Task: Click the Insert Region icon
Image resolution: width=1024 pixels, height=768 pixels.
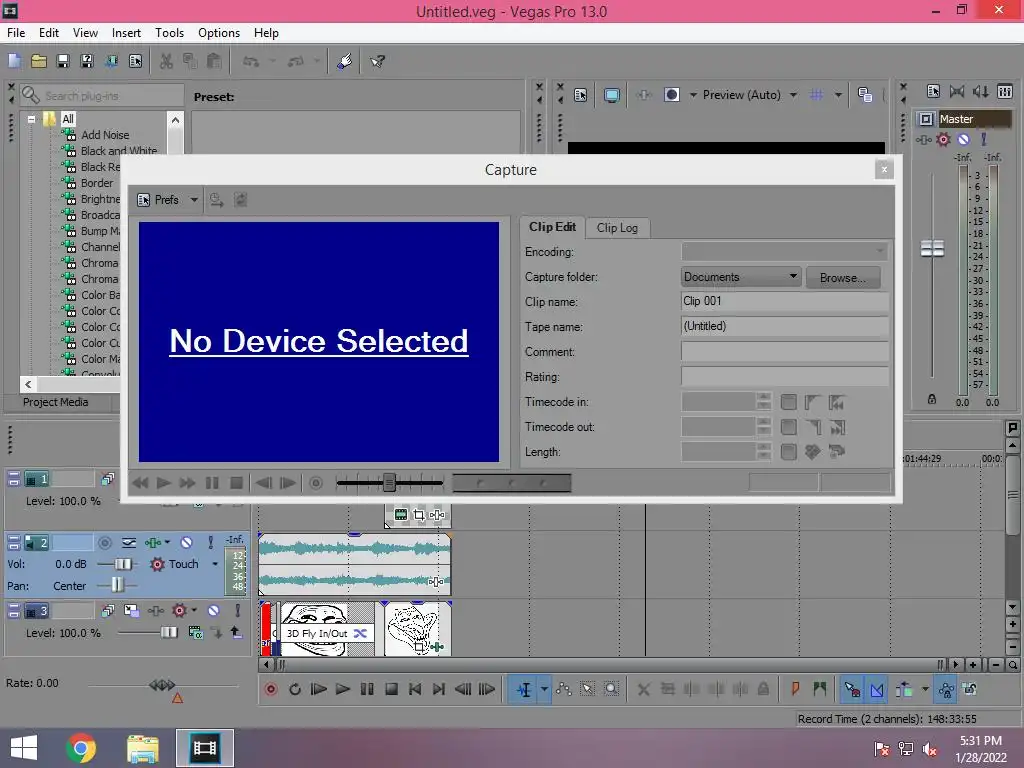Action: pos(820,689)
